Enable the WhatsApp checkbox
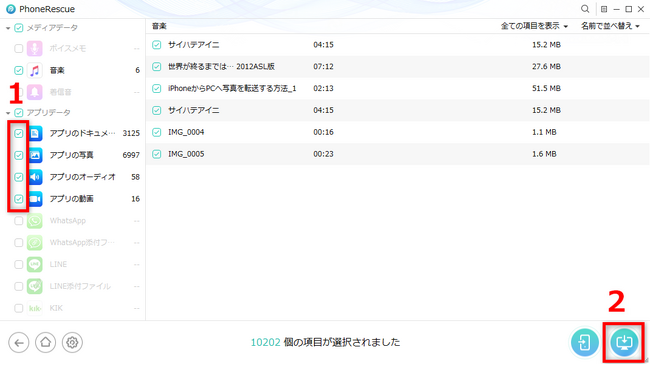Screen dimensions: 650x365 click(19, 221)
